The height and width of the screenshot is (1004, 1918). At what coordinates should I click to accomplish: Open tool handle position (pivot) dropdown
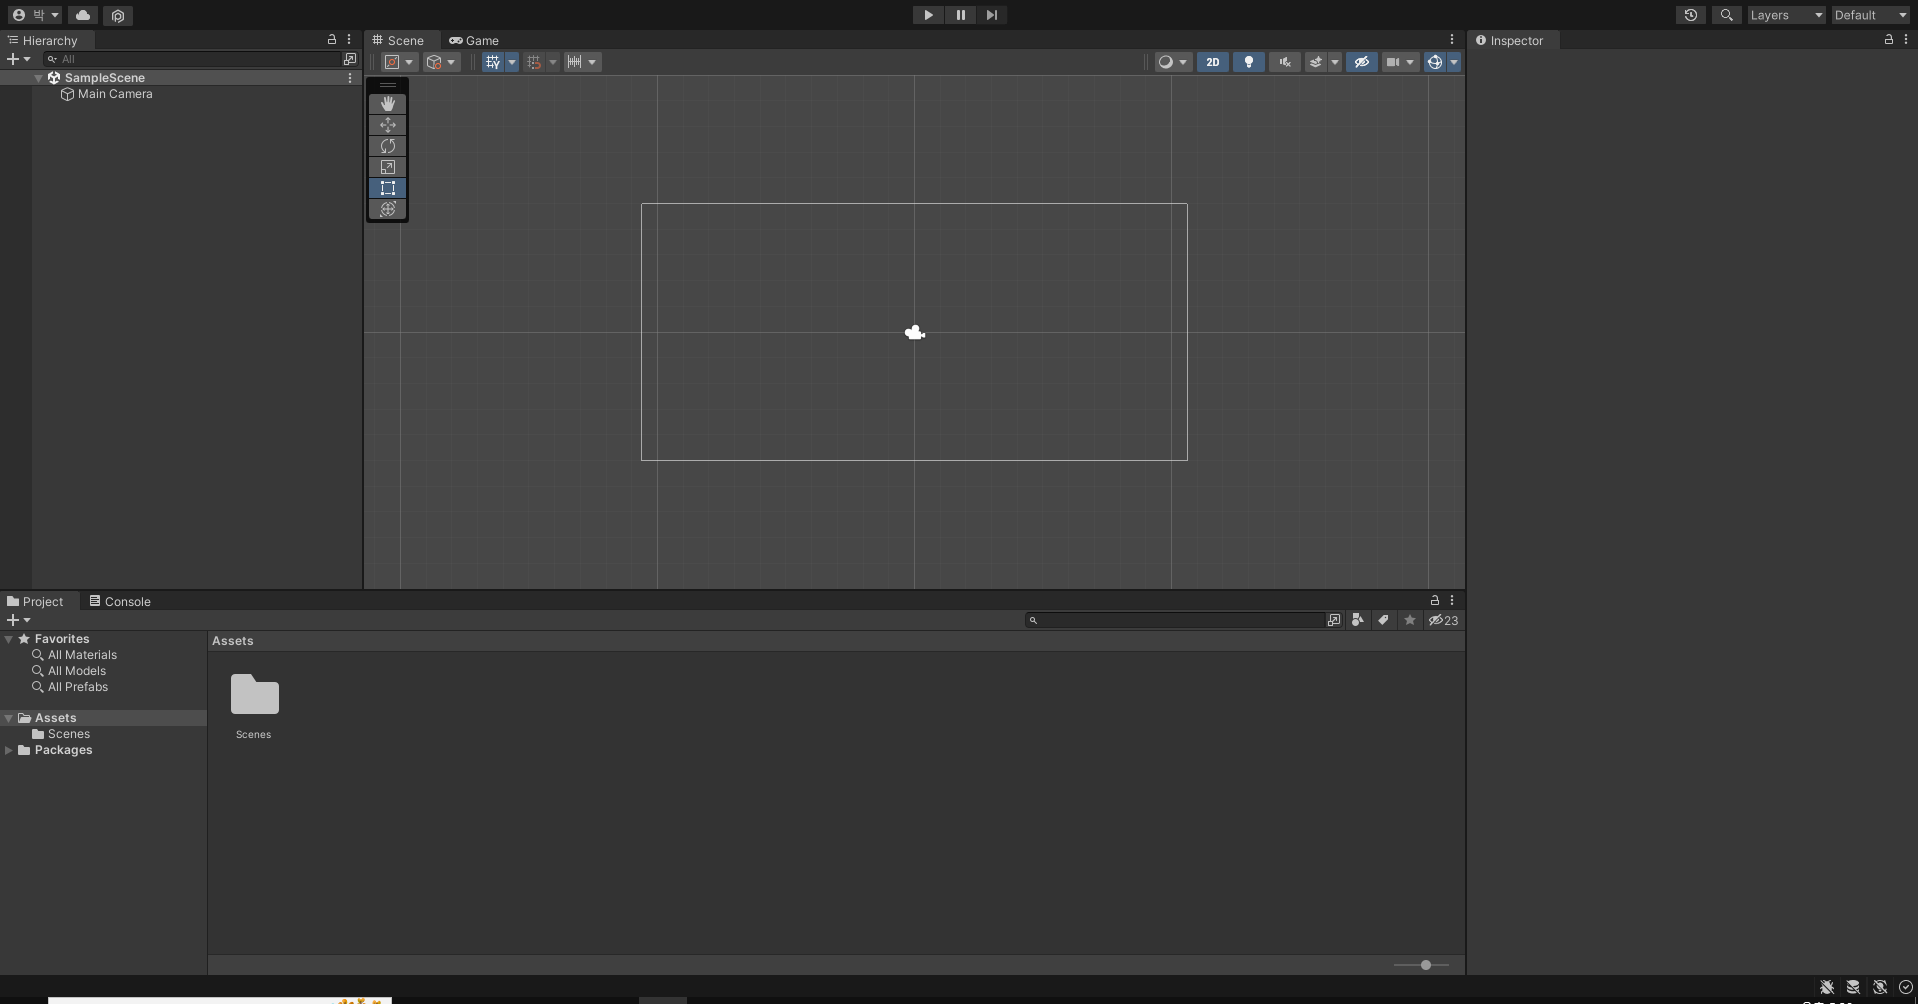pos(399,62)
